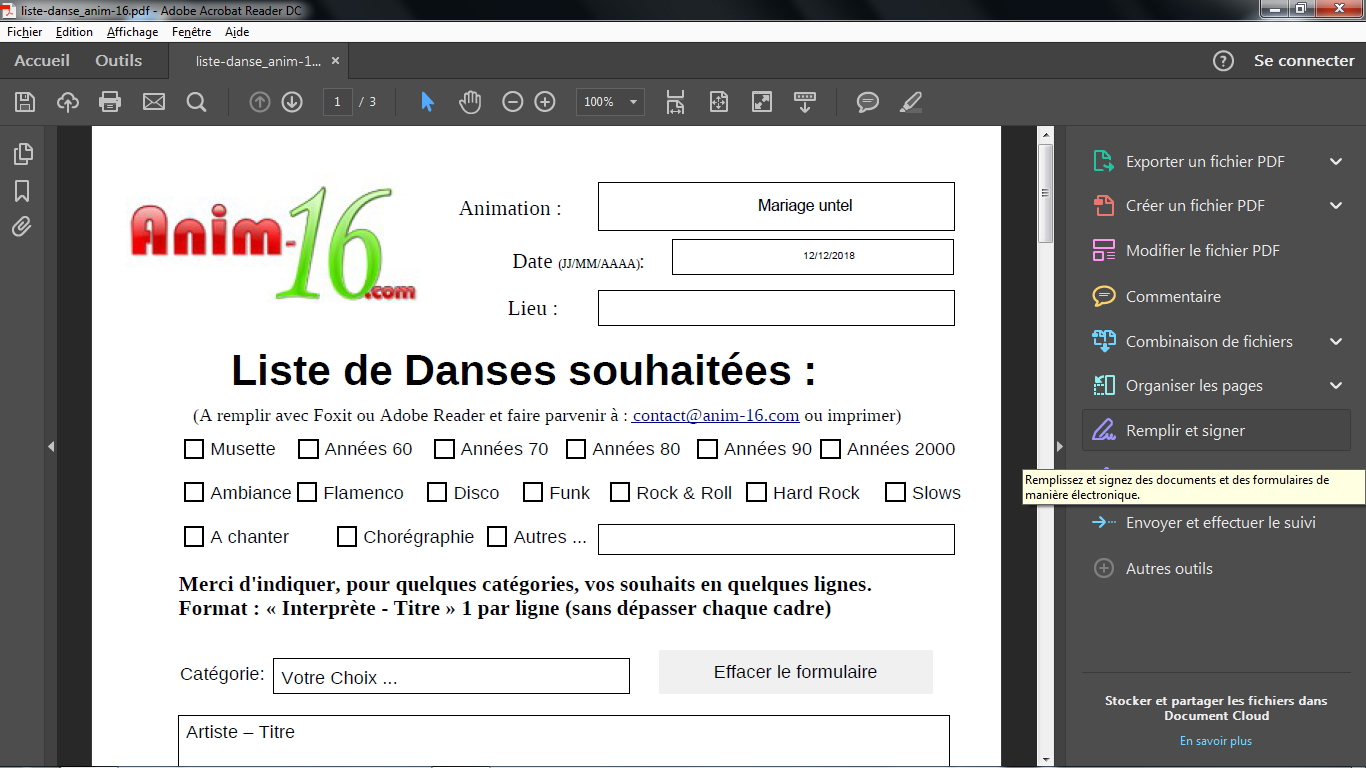Open Autres outils
This screenshot has width=1366, height=768.
[x=1168, y=569]
